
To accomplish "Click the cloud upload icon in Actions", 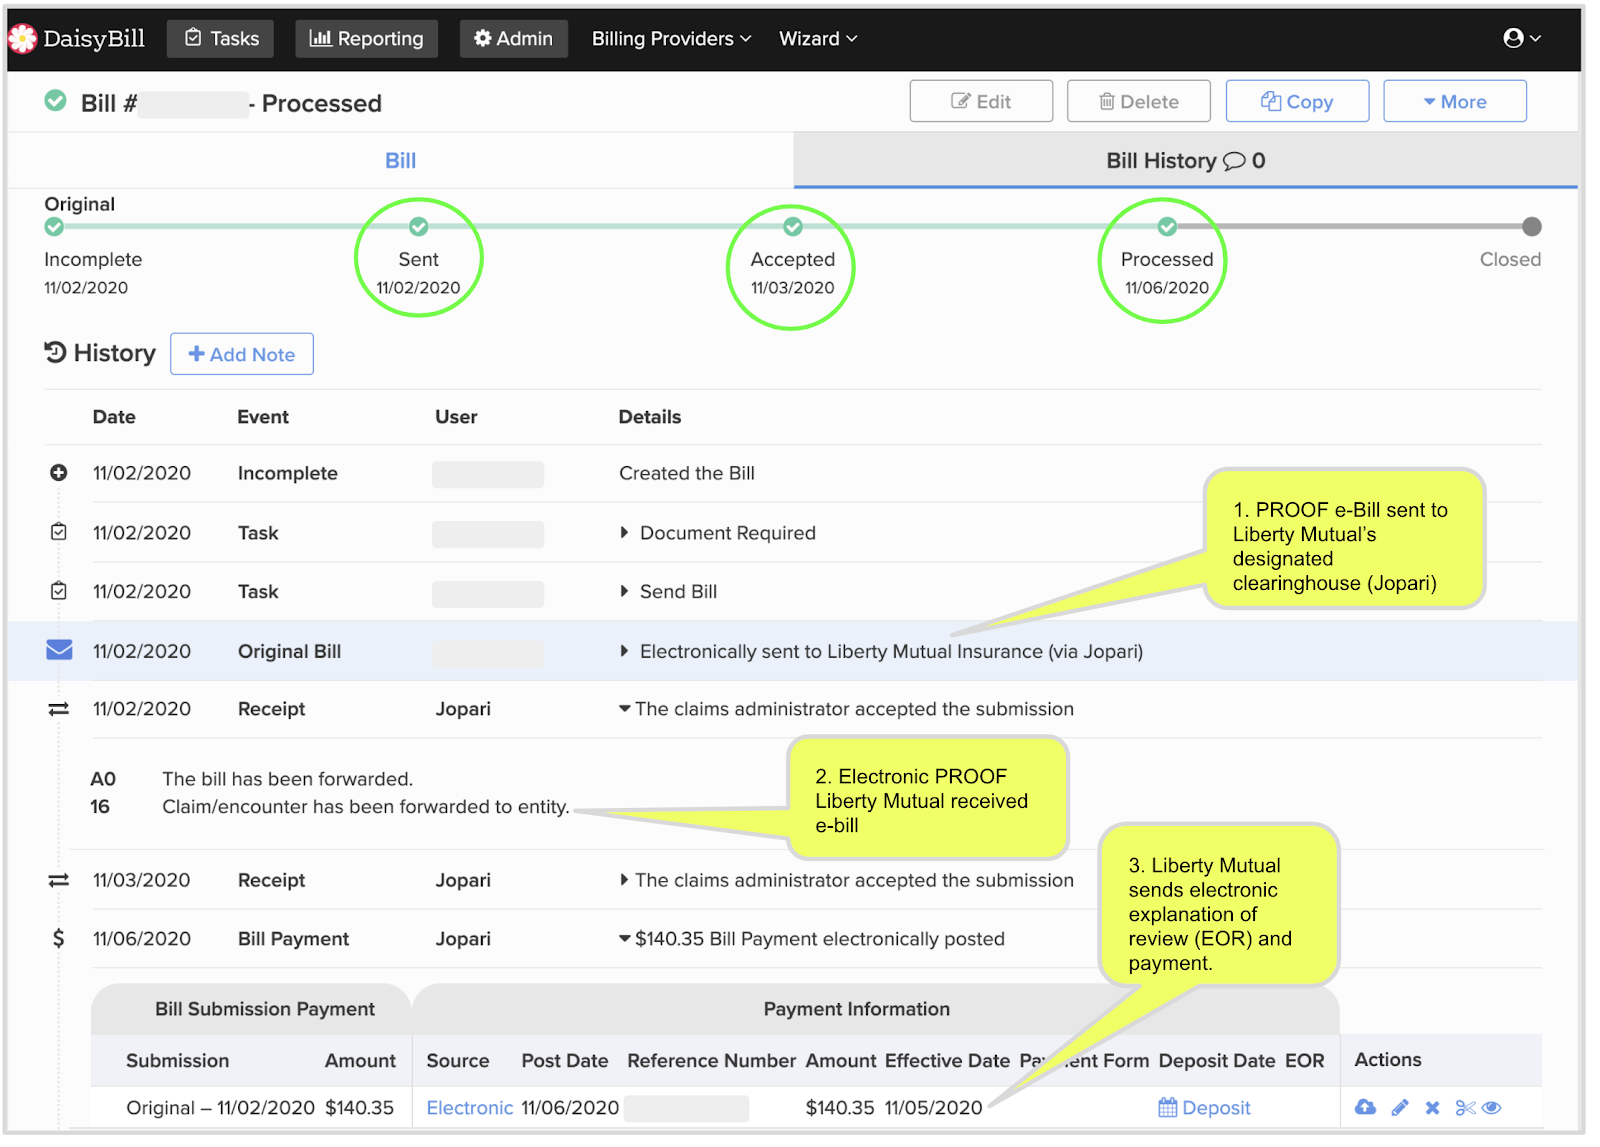I will 1365,1107.
